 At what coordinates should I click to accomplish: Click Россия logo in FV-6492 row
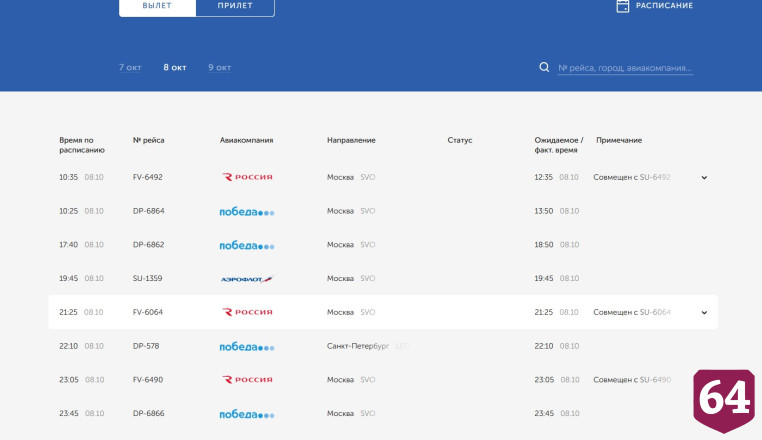(x=247, y=177)
